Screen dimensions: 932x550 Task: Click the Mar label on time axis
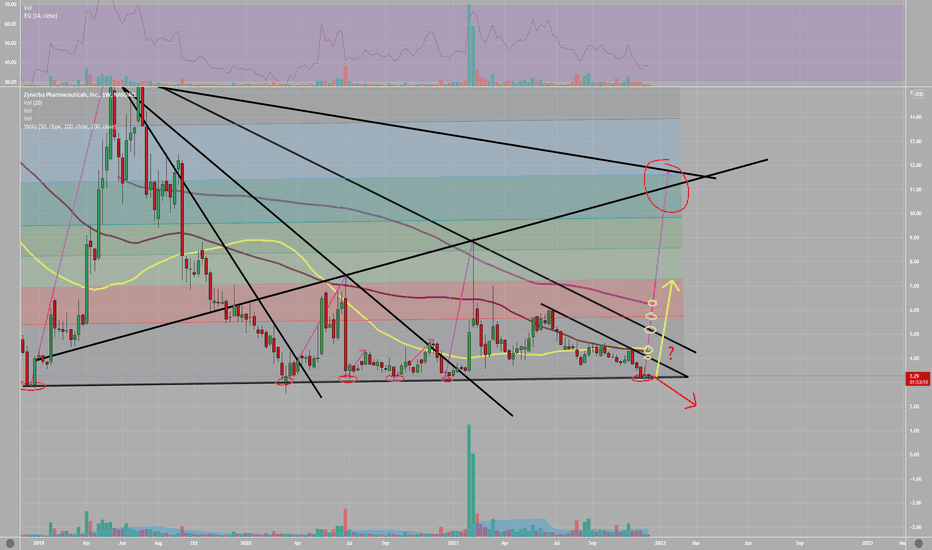tap(696, 543)
